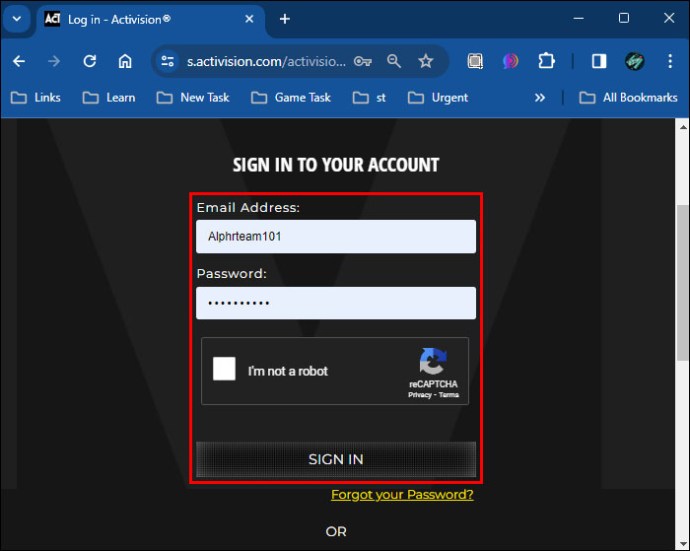Open the Urgent bookmark folder
690x551 pixels.
click(438, 98)
